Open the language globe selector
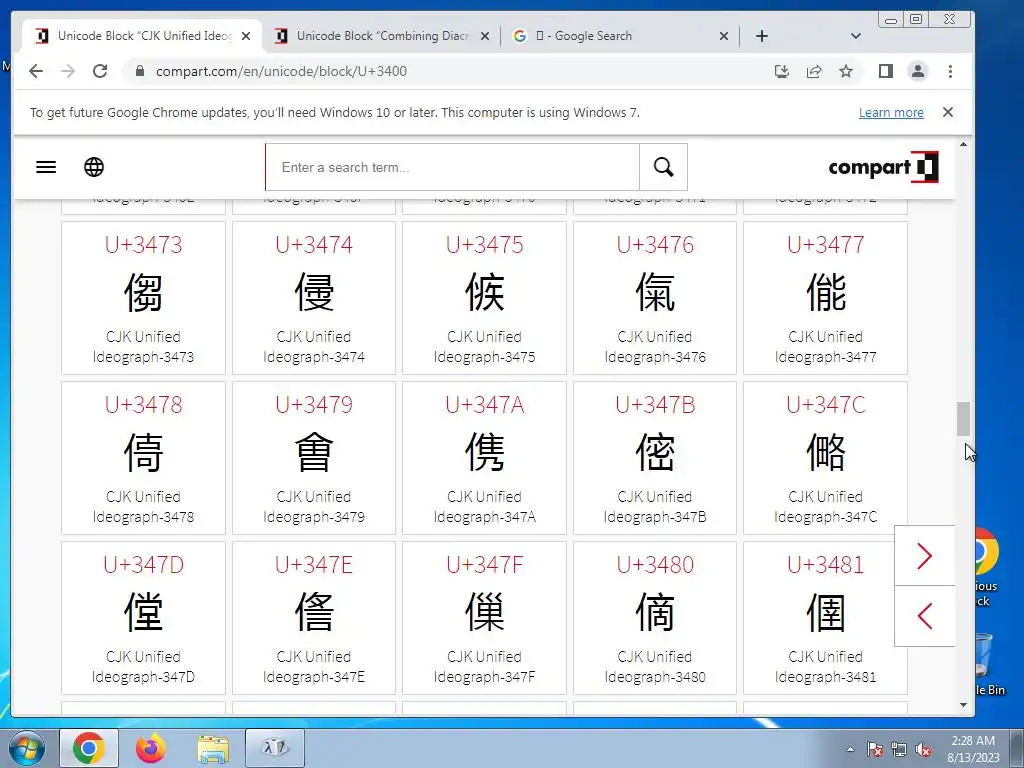The height and width of the screenshot is (768, 1024). [94, 167]
